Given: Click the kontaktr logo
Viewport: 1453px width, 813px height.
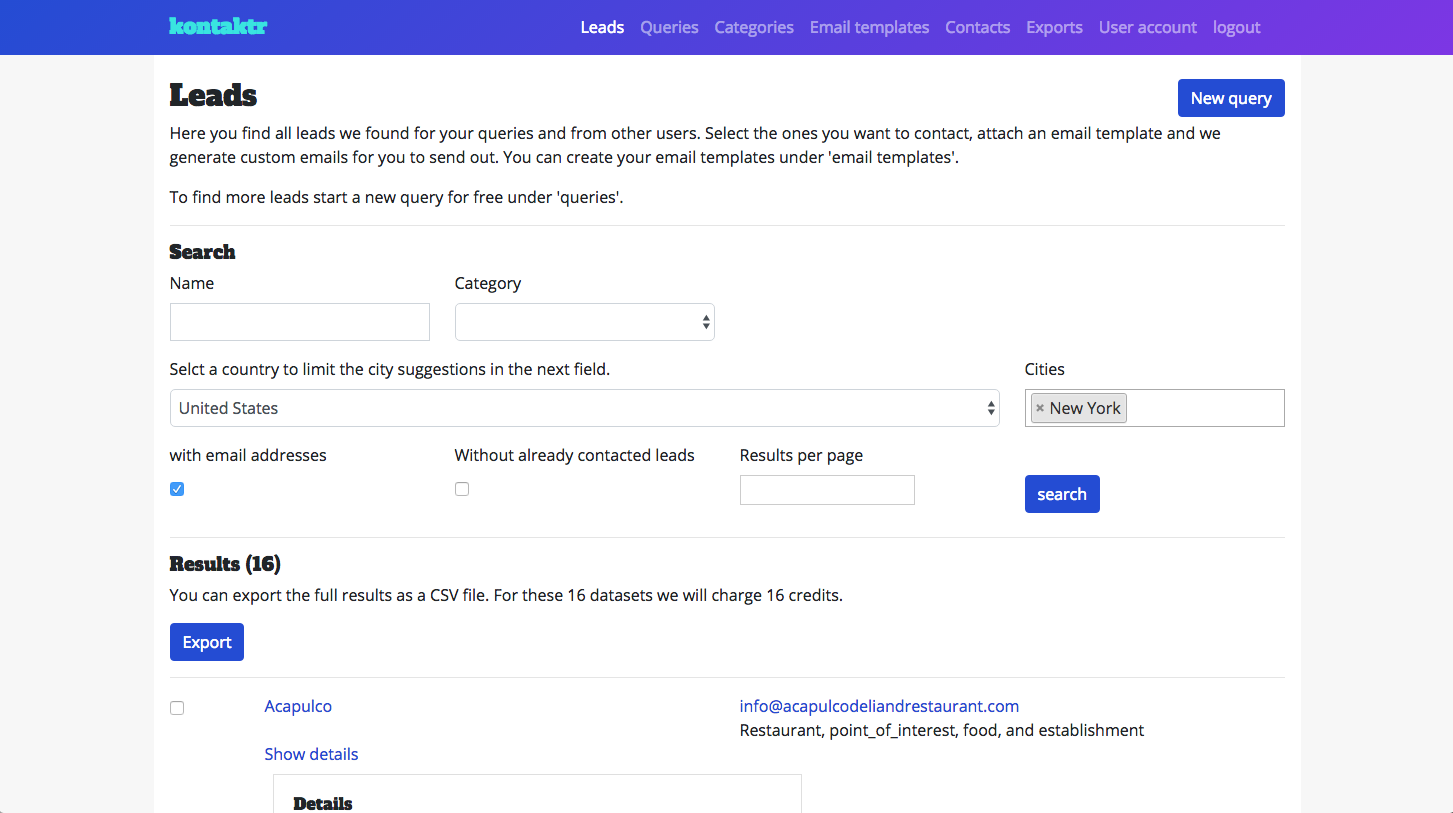Looking at the screenshot, I should tap(218, 26).
